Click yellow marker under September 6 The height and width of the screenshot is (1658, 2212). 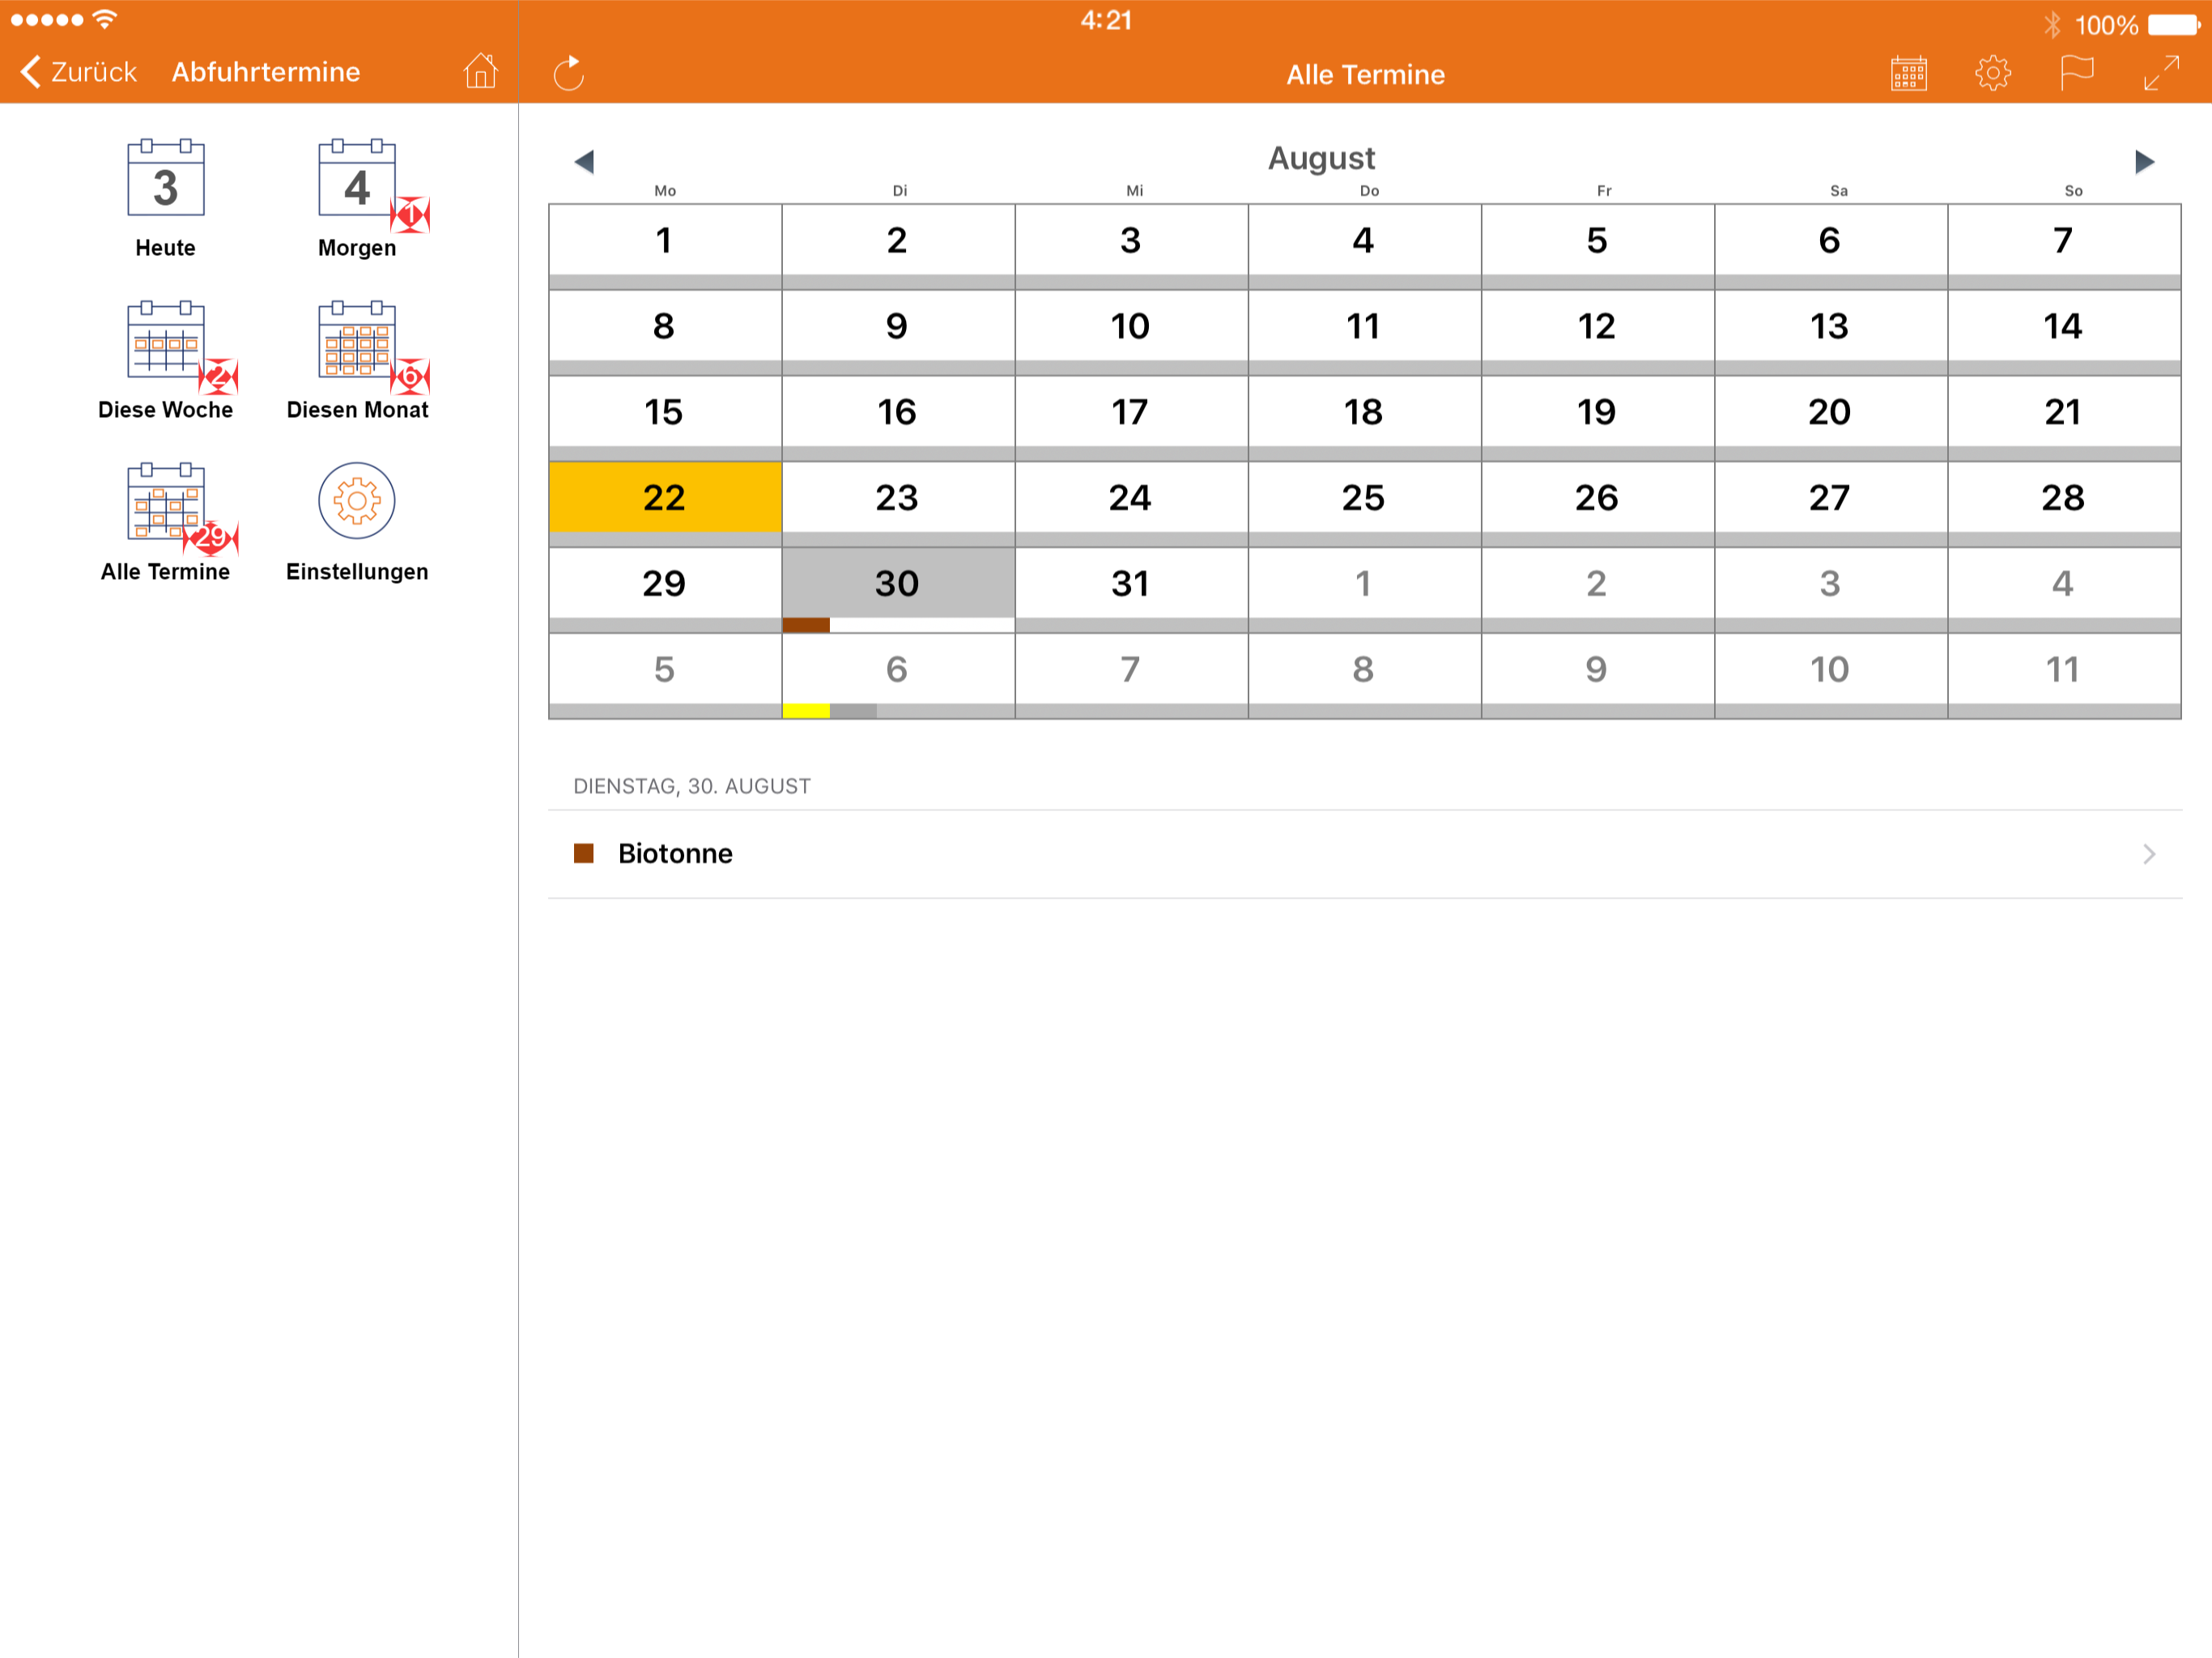(806, 711)
